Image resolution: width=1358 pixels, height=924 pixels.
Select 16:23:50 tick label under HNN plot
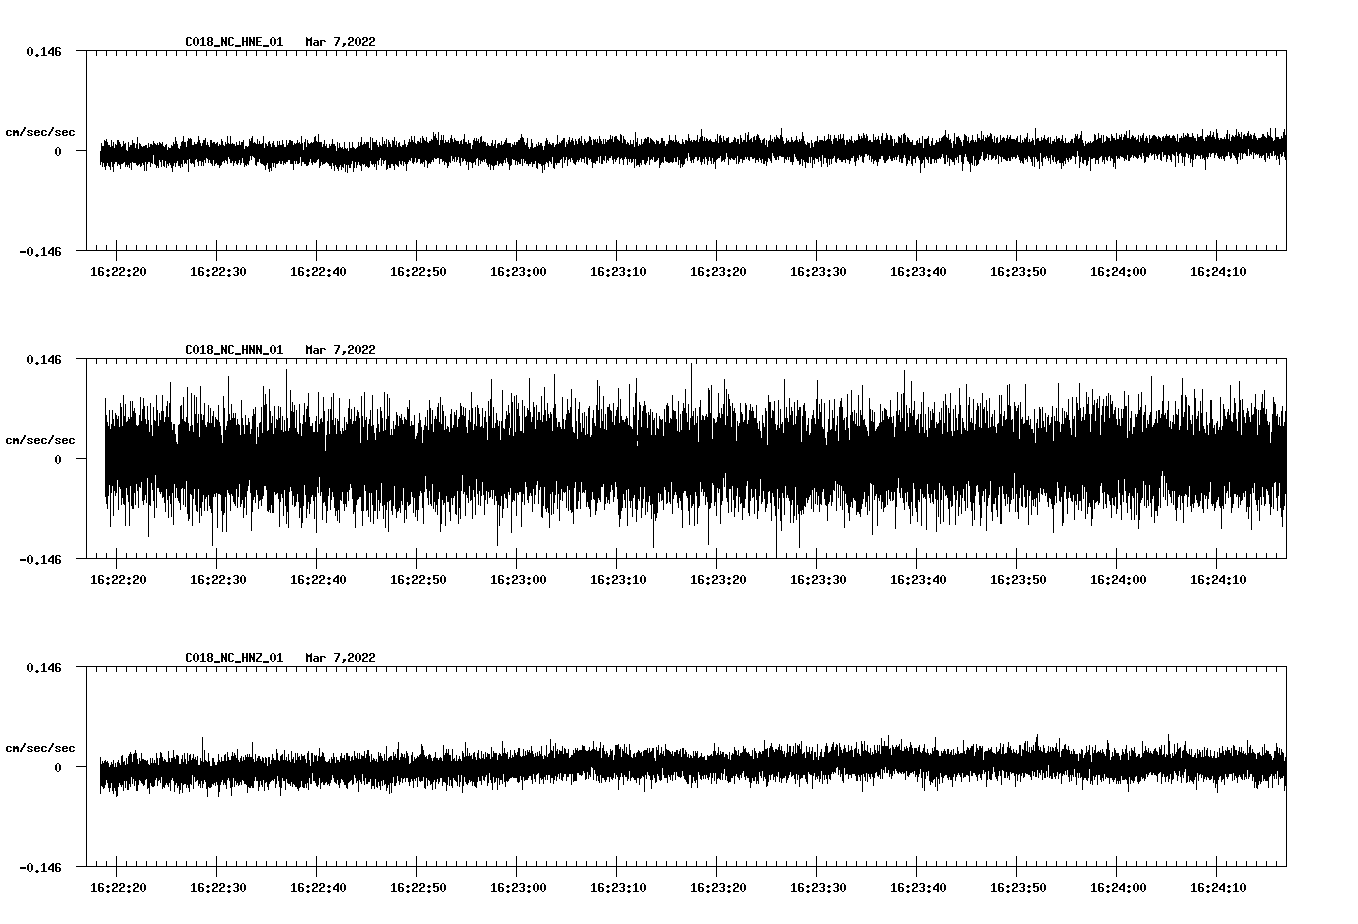(x=1018, y=579)
